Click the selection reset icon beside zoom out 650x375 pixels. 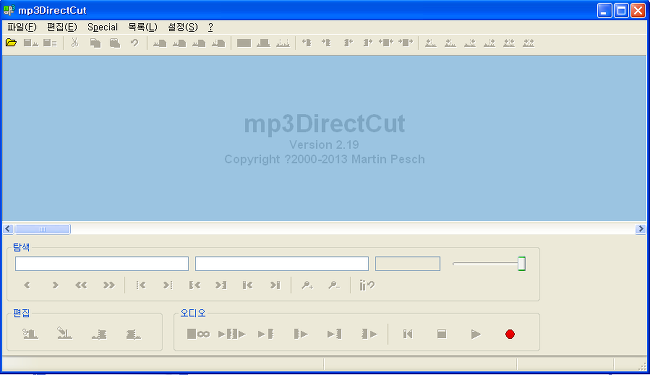tap(367, 285)
